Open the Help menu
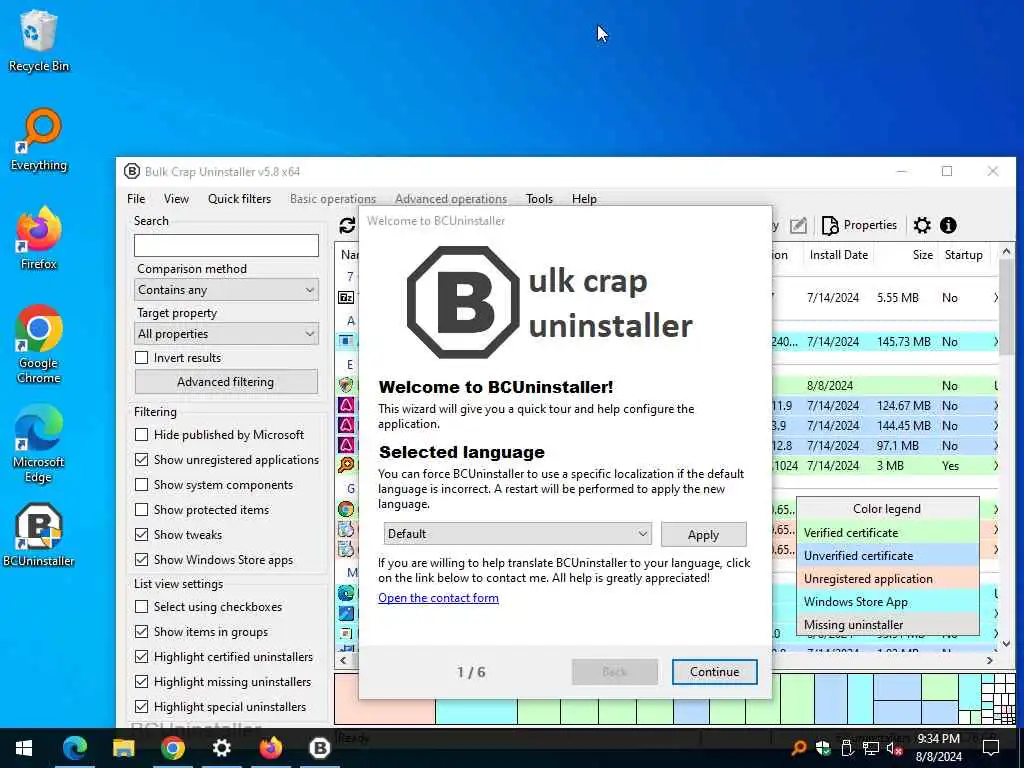Viewport: 1024px width, 768px height. pos(584,199)
